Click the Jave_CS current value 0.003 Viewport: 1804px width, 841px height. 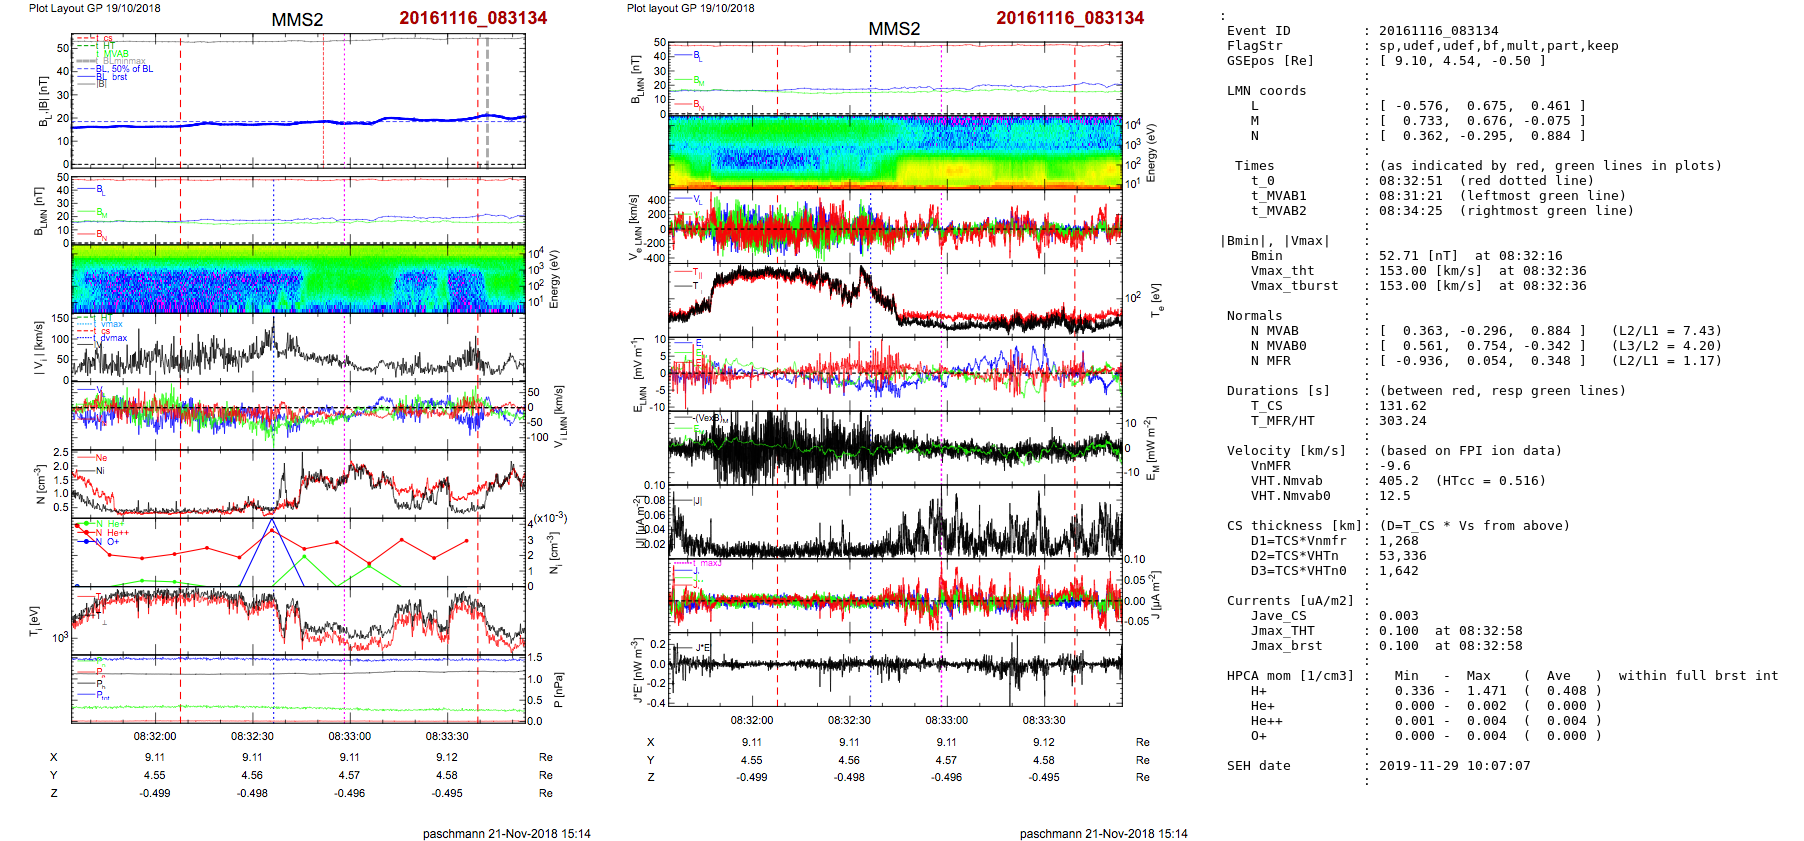(x=1398, y=616)
